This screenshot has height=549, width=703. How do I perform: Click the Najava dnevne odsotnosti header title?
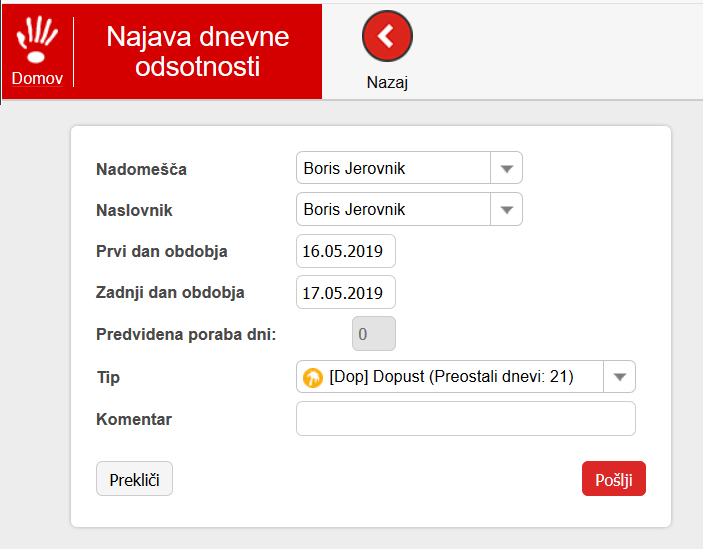click(x=198, y=51)
